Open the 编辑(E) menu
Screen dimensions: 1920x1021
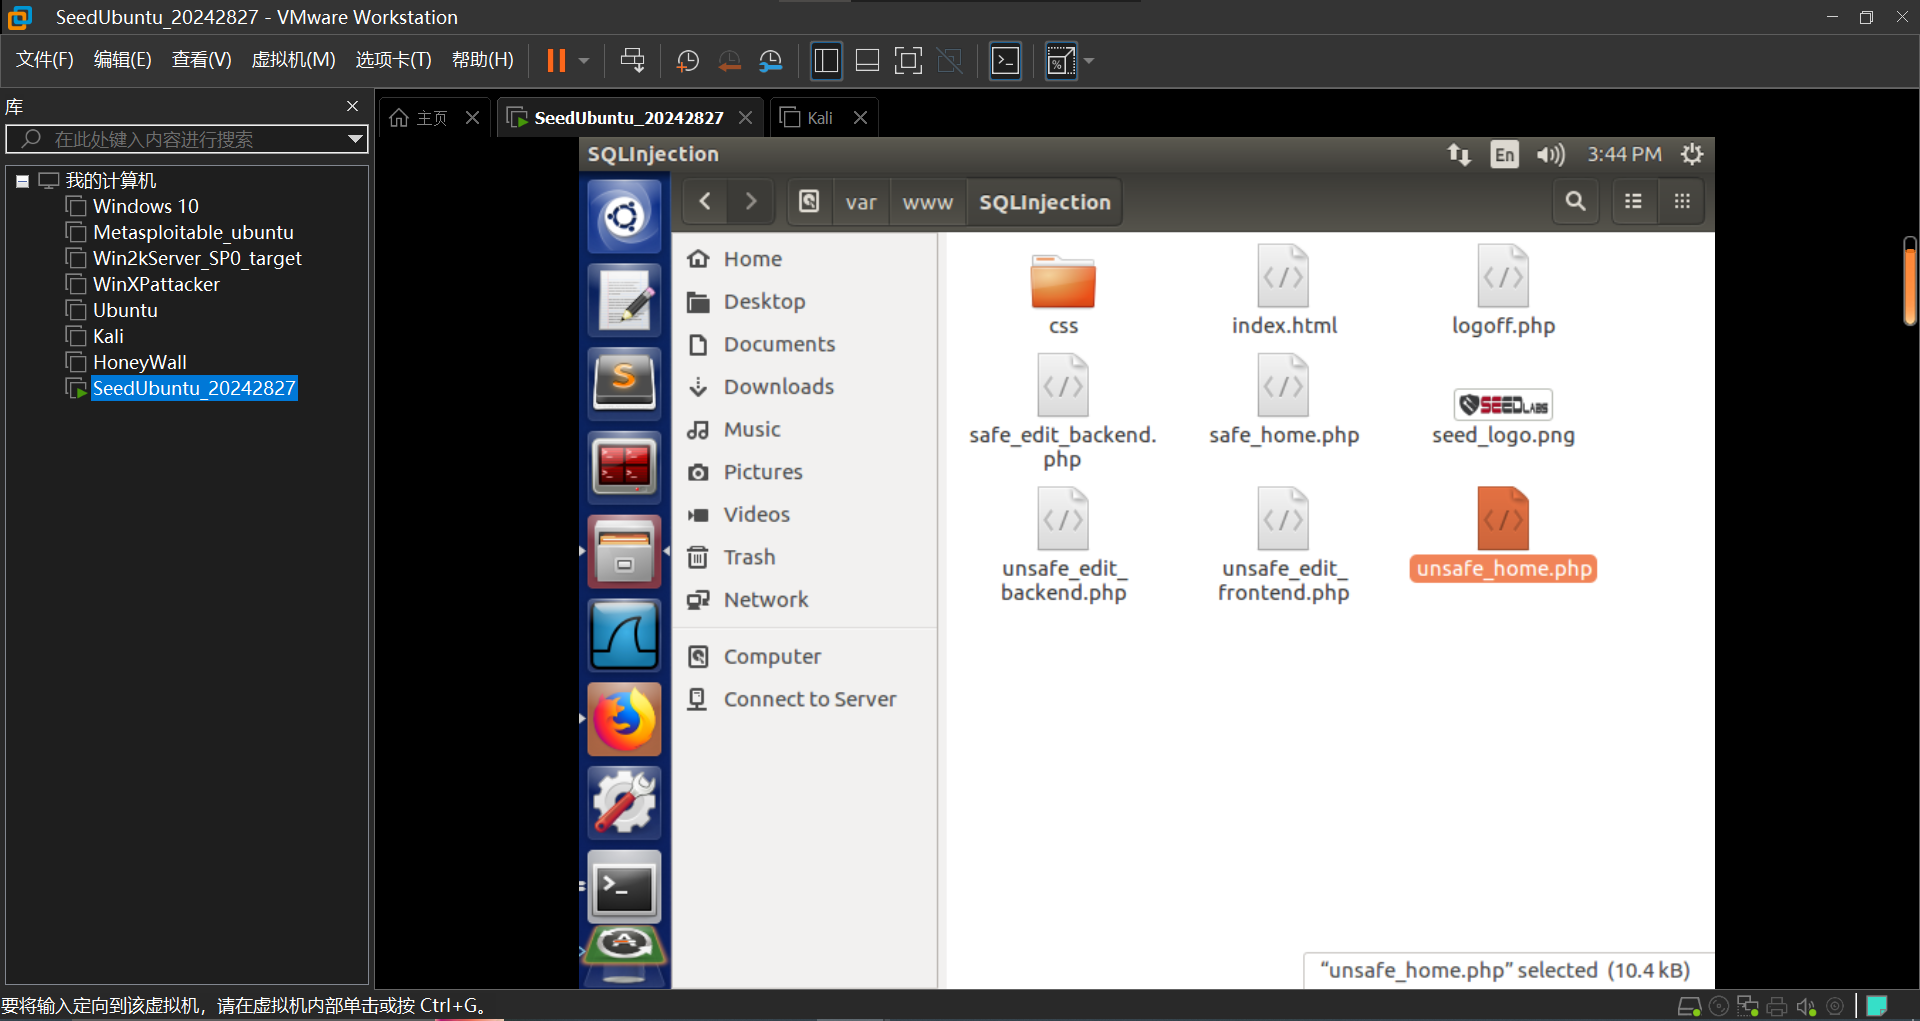pos(122,60)
